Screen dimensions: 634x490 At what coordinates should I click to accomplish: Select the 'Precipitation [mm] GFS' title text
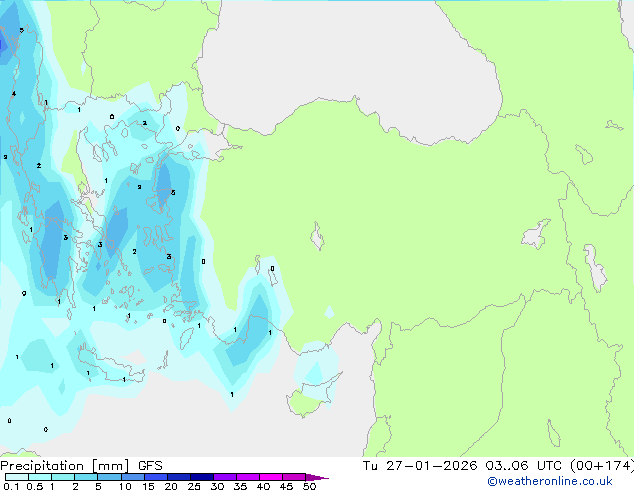click(x=81, y=466)
